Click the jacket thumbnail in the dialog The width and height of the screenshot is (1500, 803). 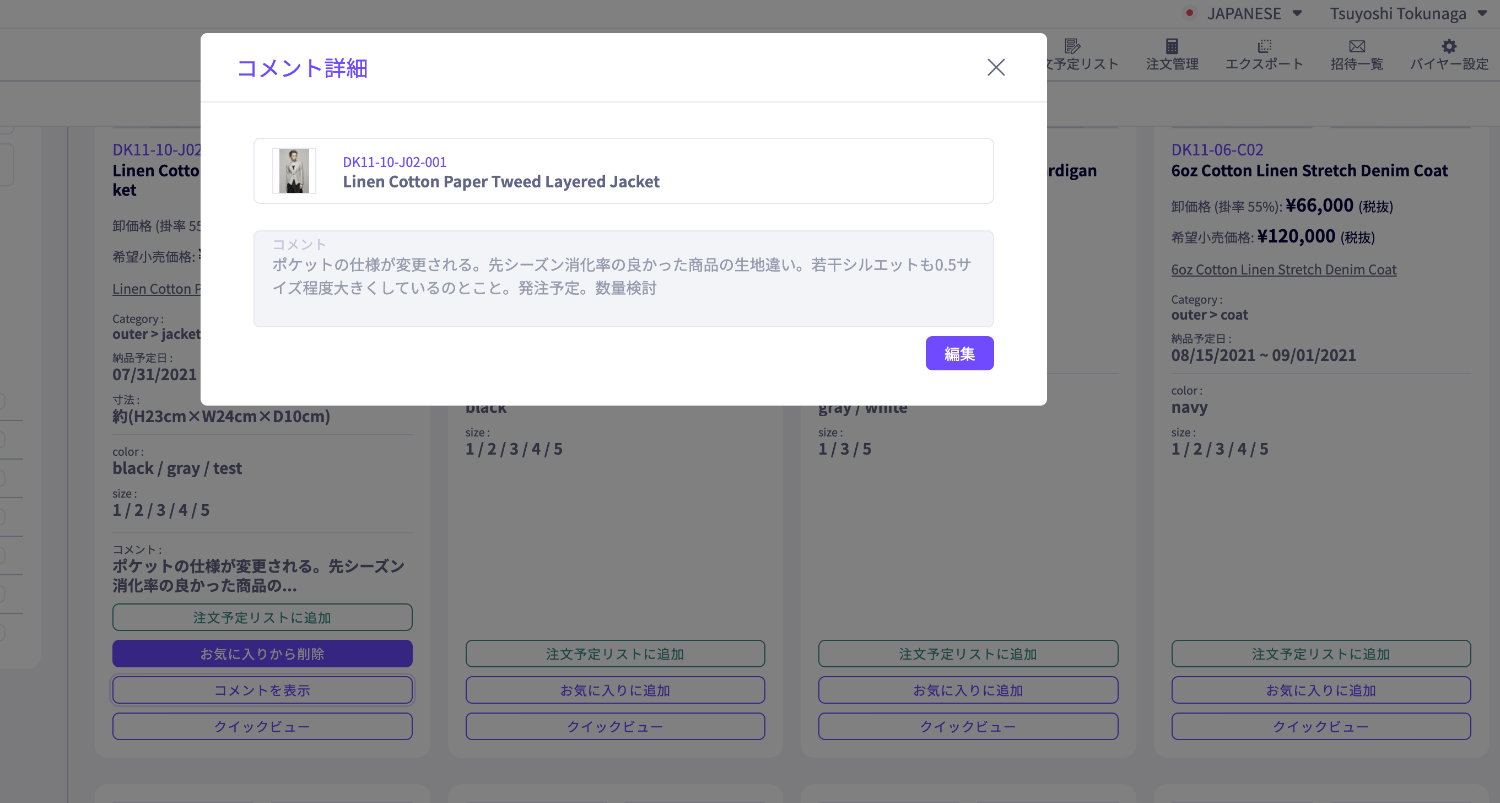point(294,171)
